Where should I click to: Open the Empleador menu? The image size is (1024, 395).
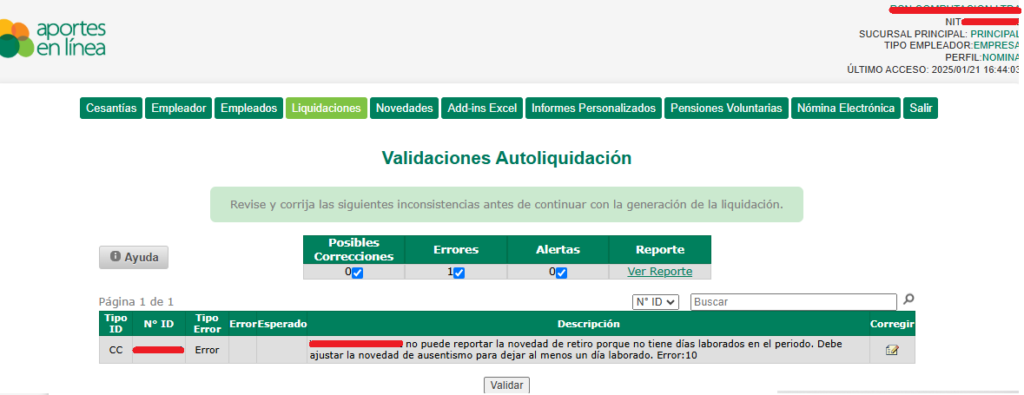click(x=179, y=108)
